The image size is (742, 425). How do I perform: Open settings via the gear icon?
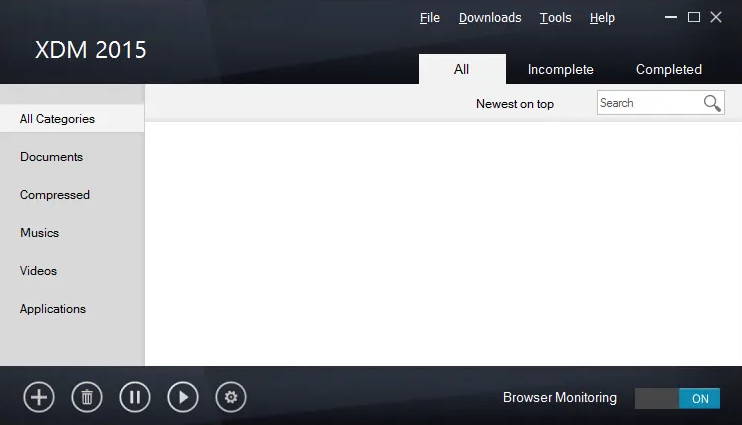tap(231, 397)
